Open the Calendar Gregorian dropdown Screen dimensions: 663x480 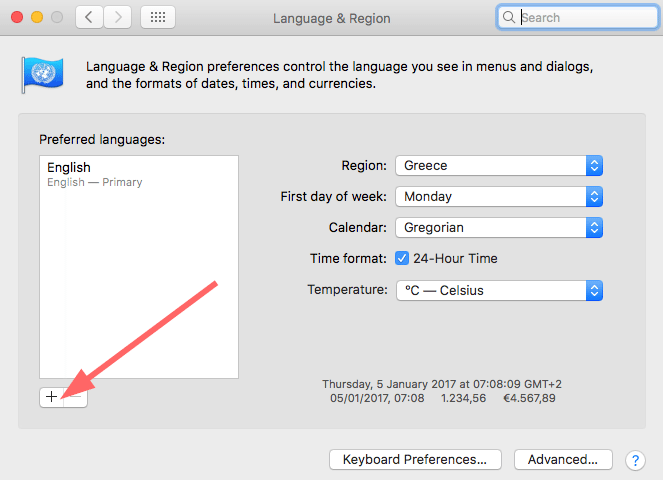(499, 228)
